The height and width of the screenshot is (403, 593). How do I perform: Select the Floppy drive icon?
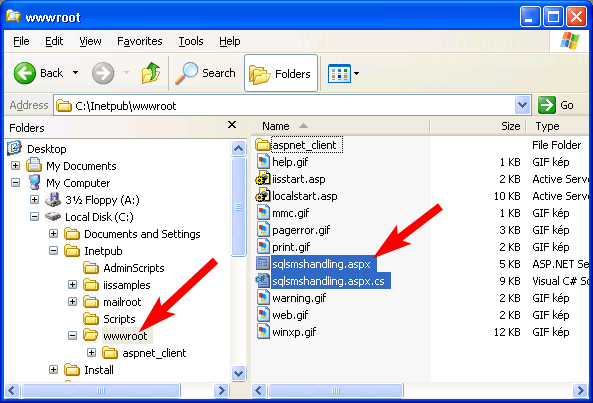(53, 199)
